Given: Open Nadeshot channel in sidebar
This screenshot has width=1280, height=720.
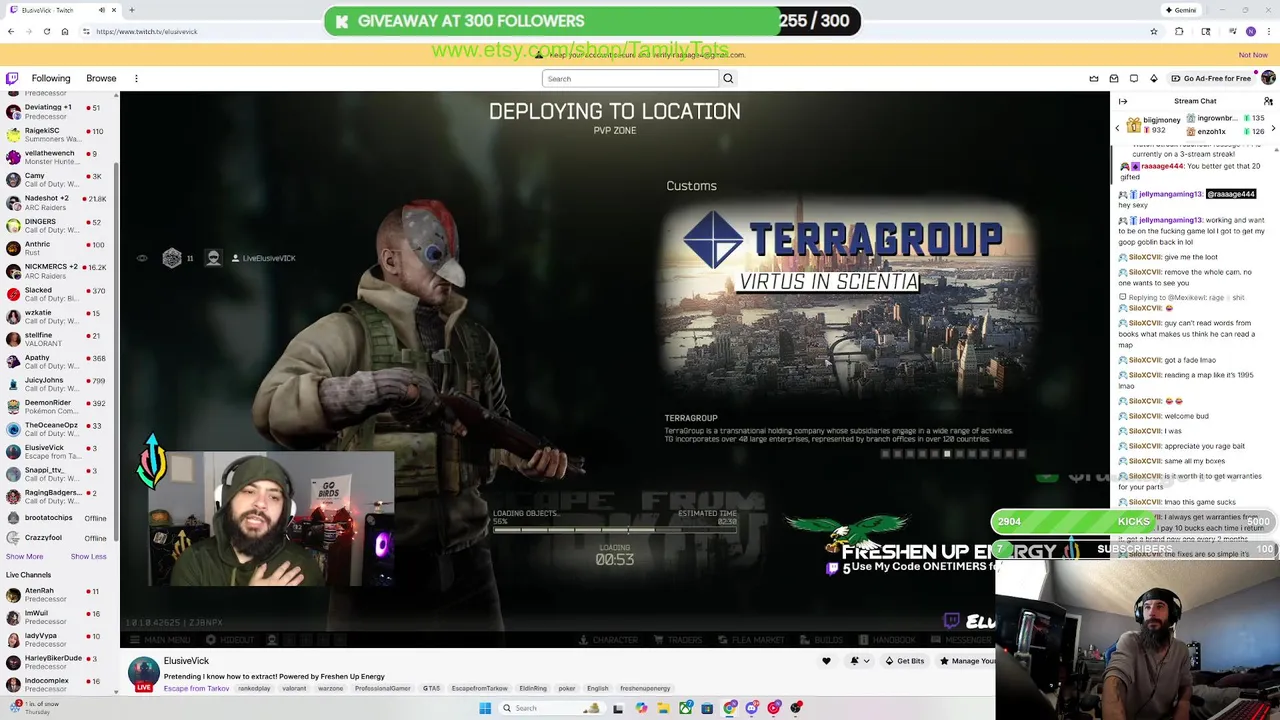Looking at the screenshot, I should 58,202.
